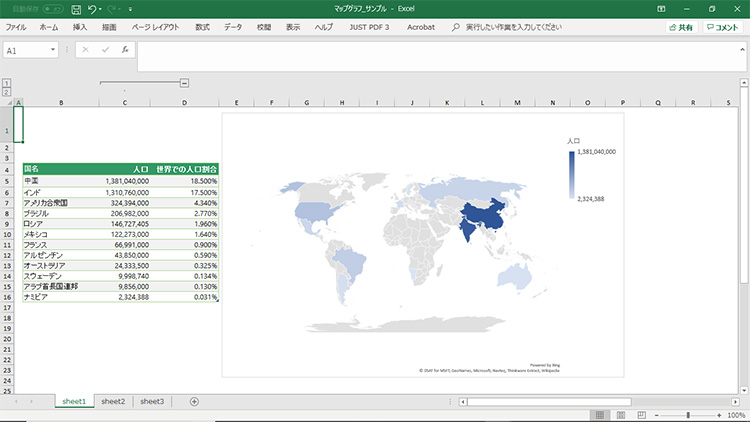Viewport: 750px width, 422px height.
Task: Click the insert function fx icon
Action: click(124, 49)
